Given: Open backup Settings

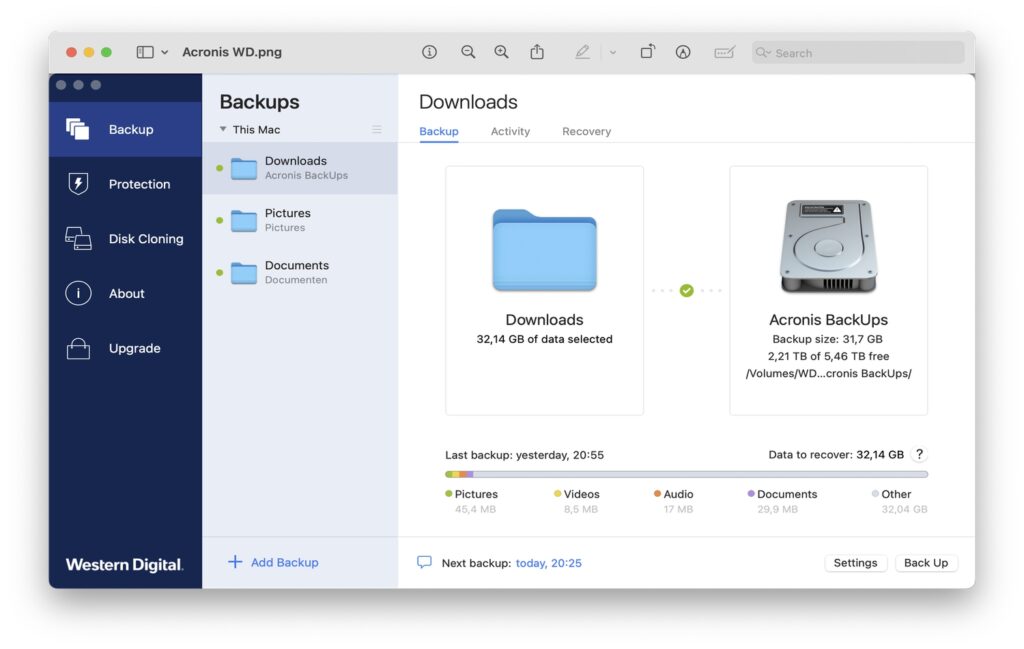Looking at the screenshot, I should (855, 563).
